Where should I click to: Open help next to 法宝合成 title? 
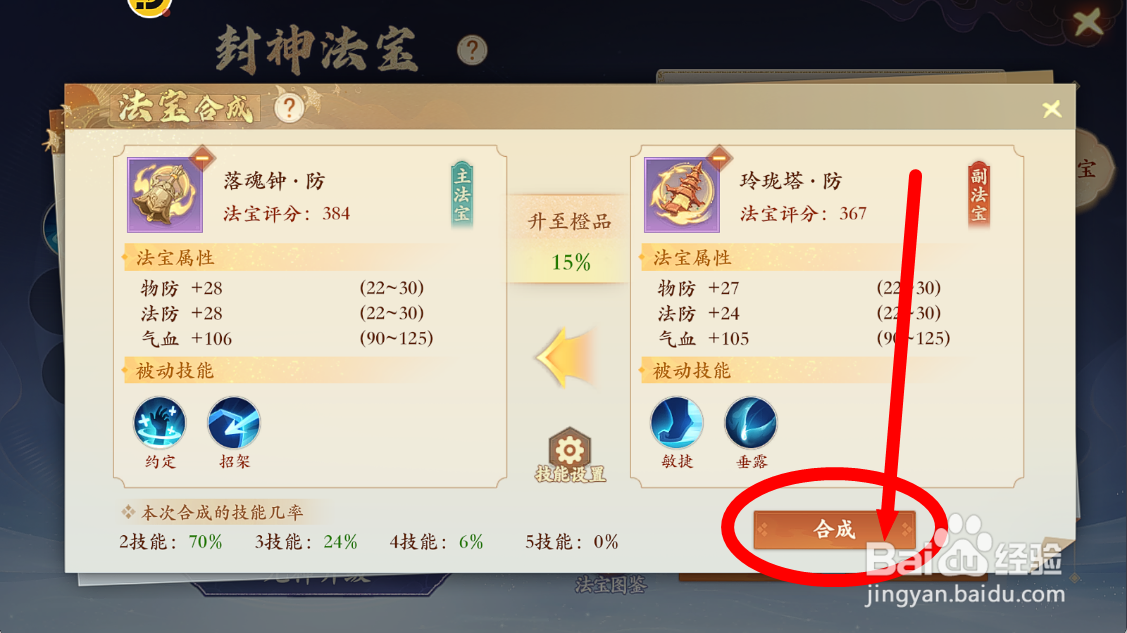(x=289, y=108)
